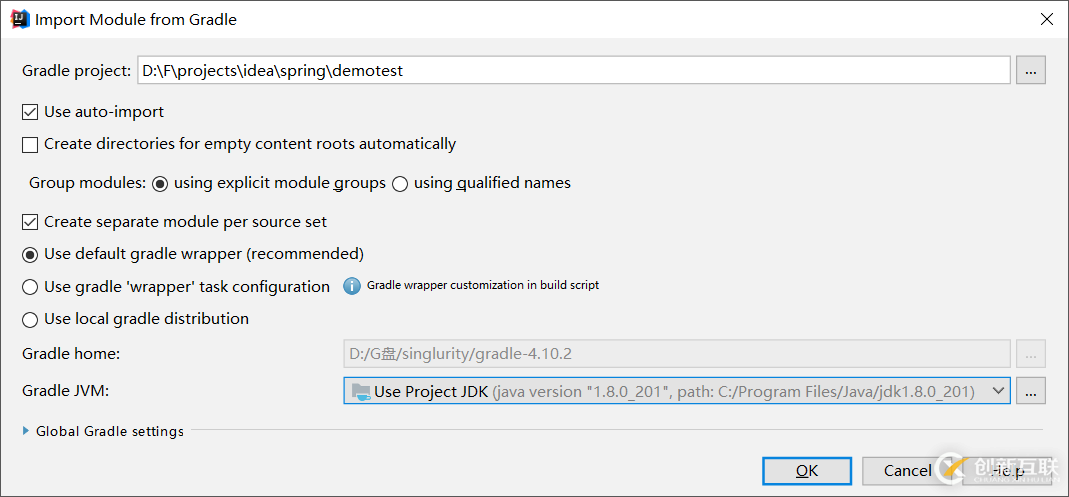
Task: Browse for Gradle project path button
Action: pos(1031,70)
